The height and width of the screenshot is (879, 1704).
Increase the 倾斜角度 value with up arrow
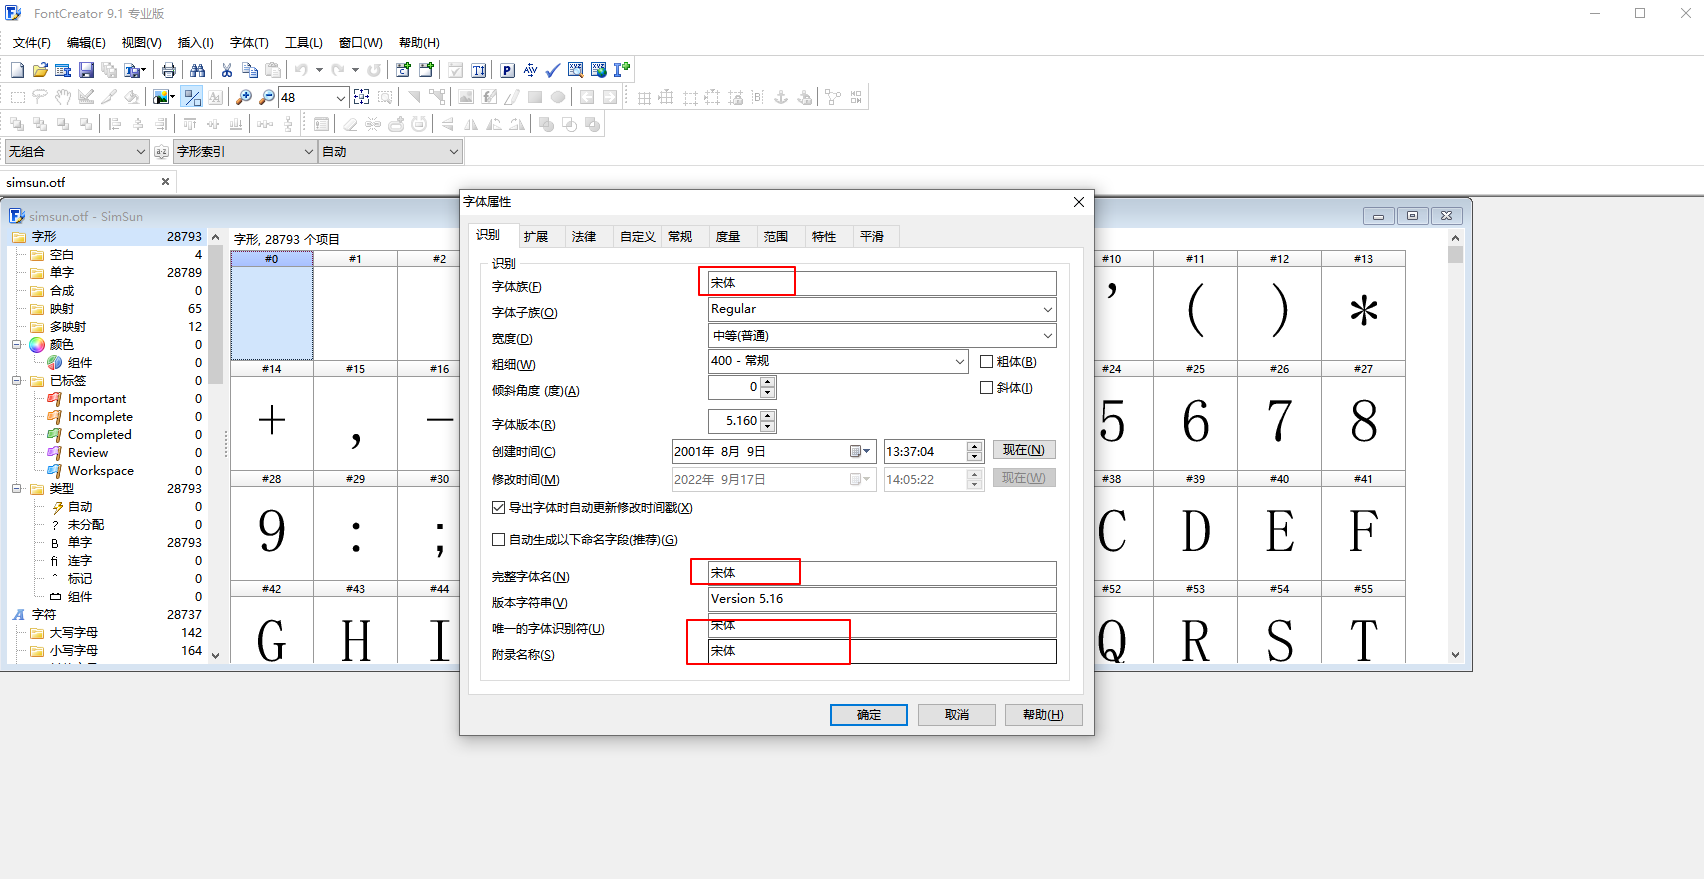[768, 382]
